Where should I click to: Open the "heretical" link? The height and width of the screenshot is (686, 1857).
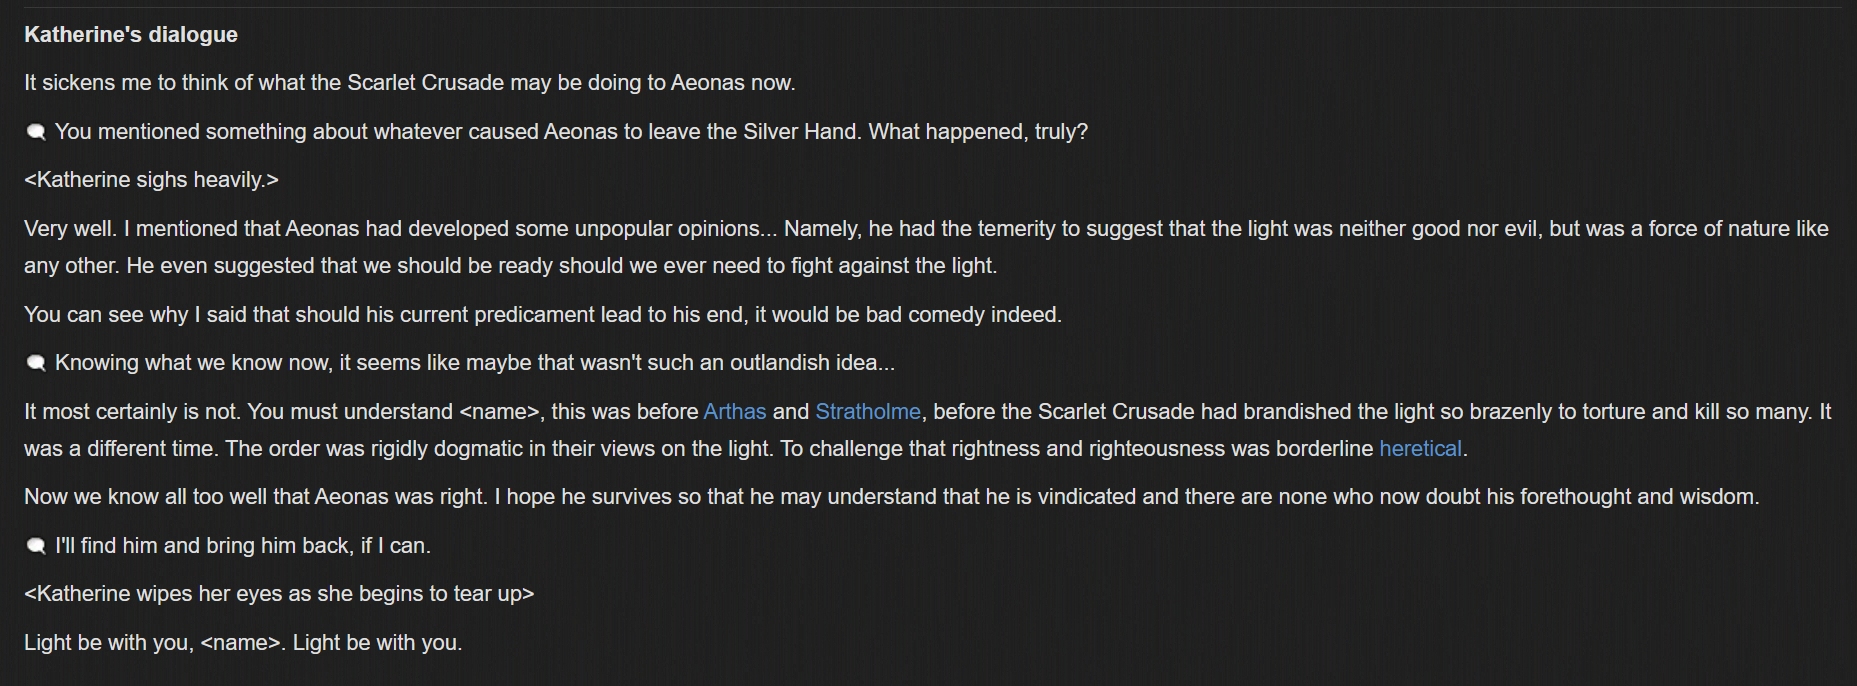pyautogui.click(x=1419, y=448)
